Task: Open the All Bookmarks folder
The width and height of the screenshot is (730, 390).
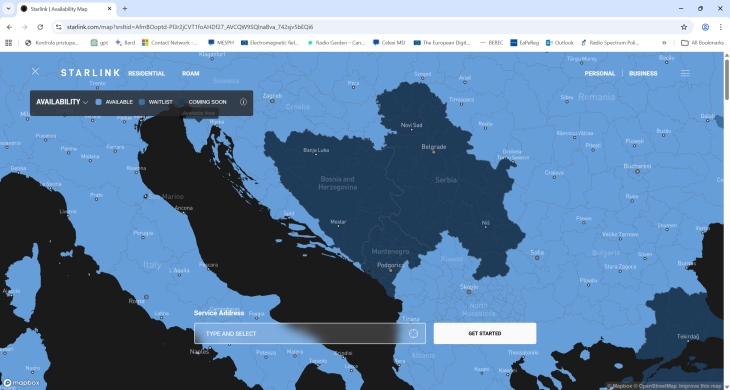Action: click(703, 42)
